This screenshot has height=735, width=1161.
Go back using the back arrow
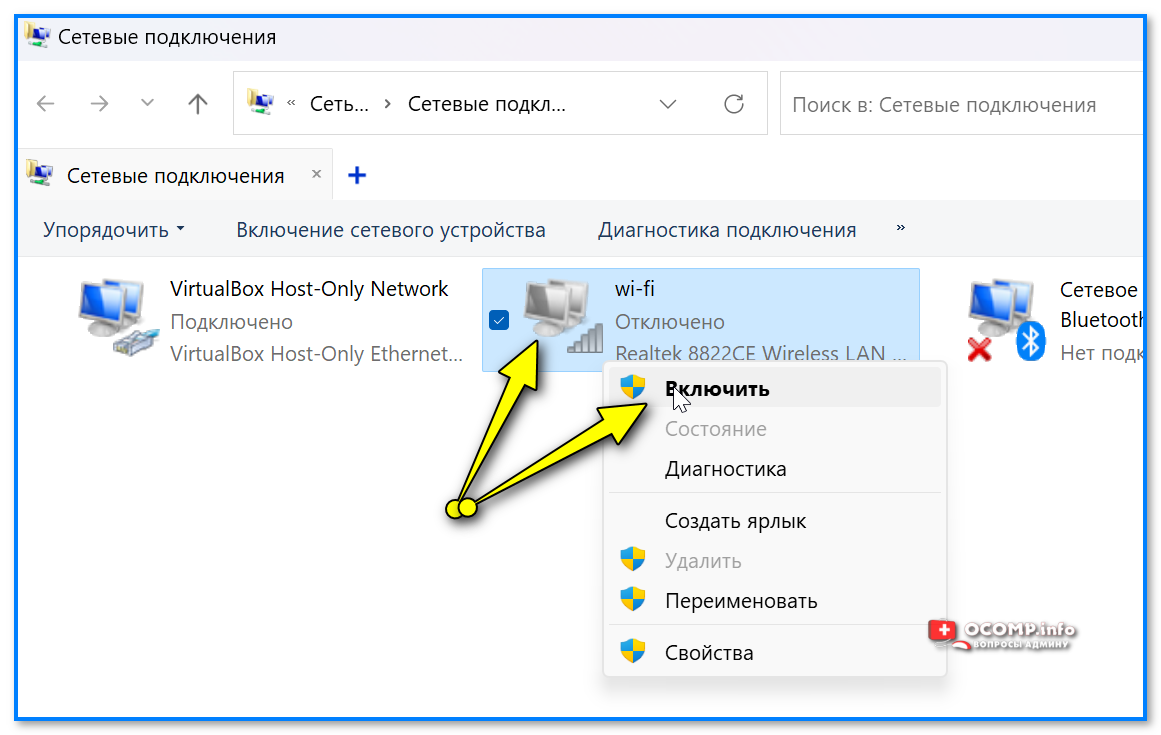(46, 104)
